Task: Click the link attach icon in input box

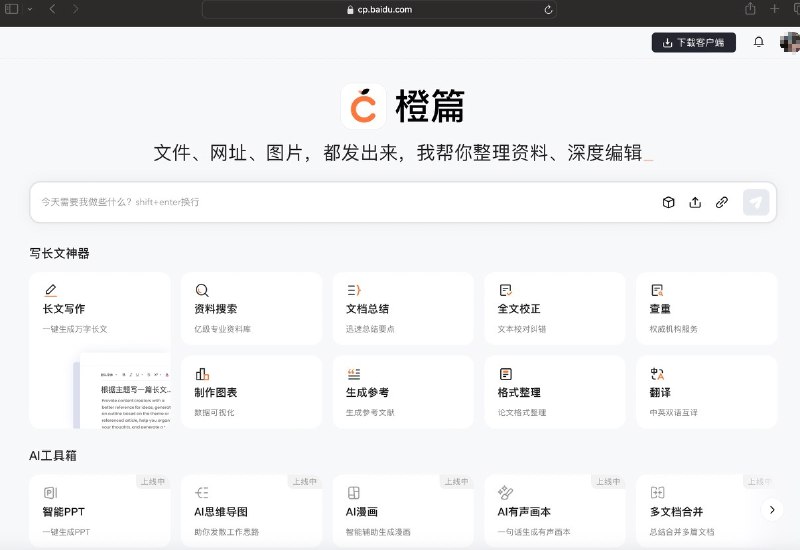Action: click(721, 203)
